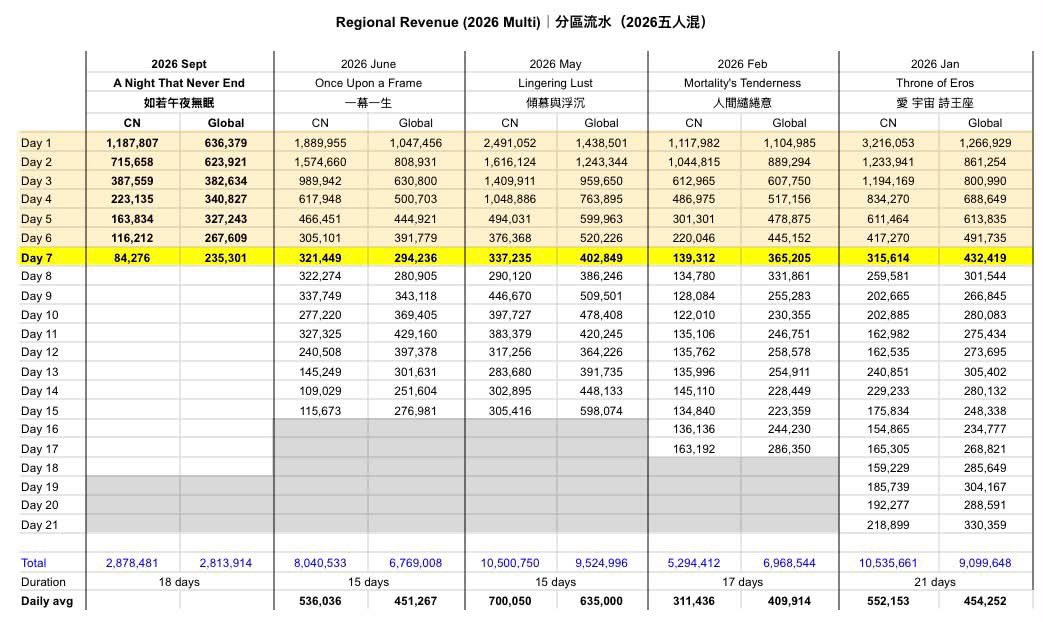Click the title "Regional Revenue (2026 Multi)"
This screenshot has width=1043, height=622.
pos(438,22)
